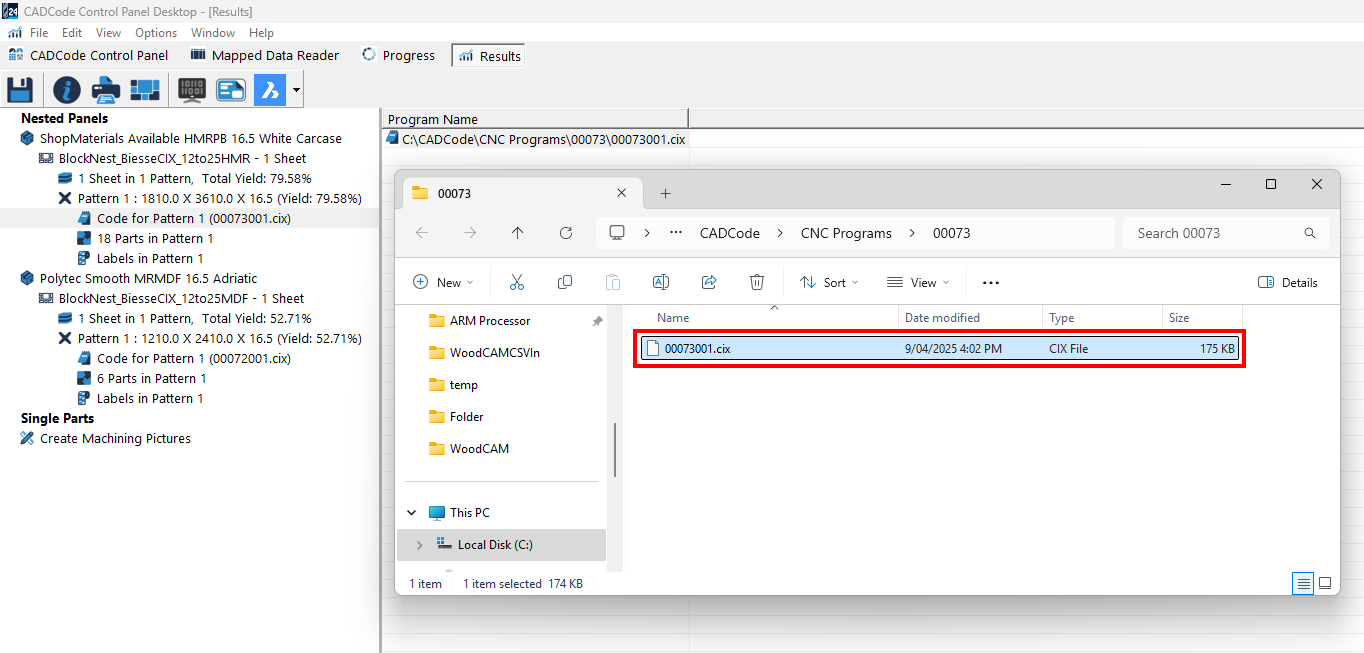
Task: Select the Total Yield 52.71% sheet row
Action: pyautogui.click(x=194, y=319)
